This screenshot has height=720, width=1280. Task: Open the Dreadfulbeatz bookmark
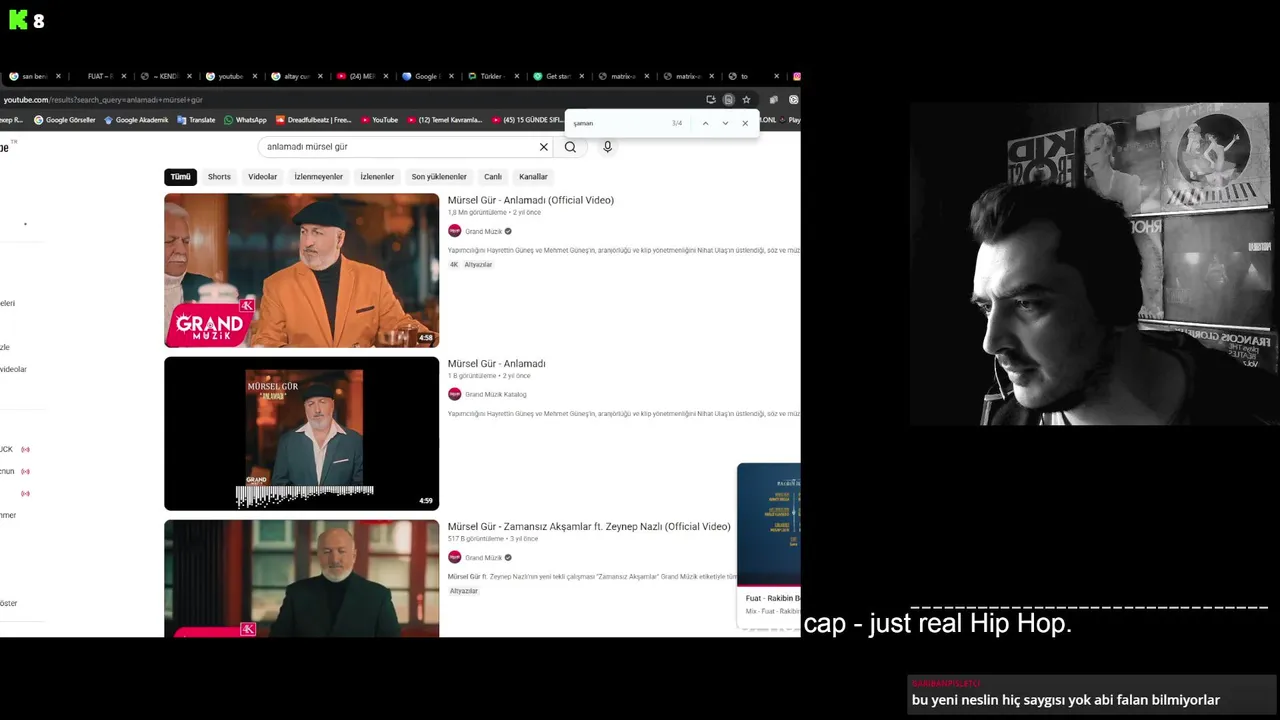tap(313, 120)
